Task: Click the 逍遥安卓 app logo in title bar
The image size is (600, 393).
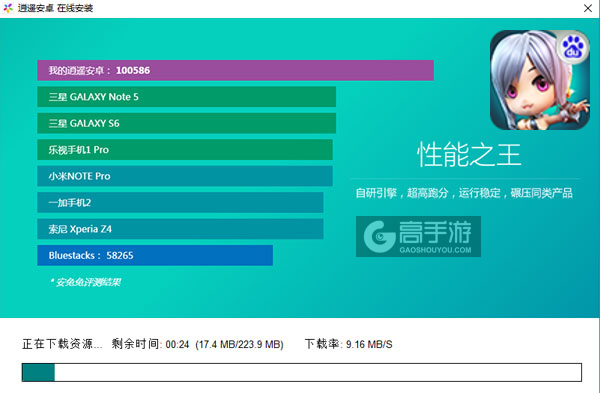Action: [8, 8]
